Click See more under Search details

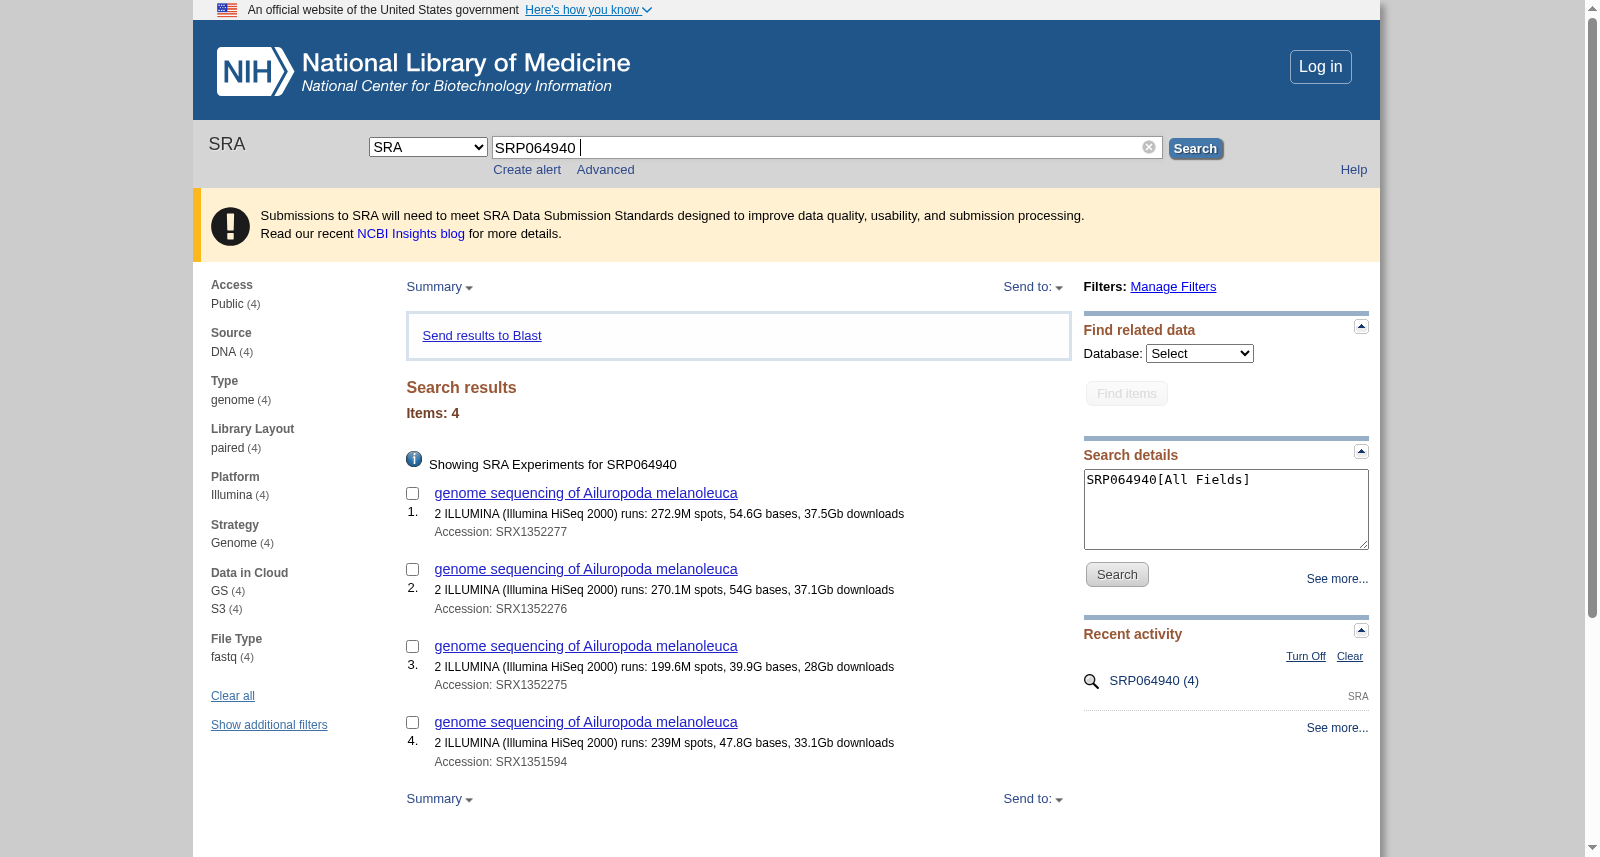1337,579
